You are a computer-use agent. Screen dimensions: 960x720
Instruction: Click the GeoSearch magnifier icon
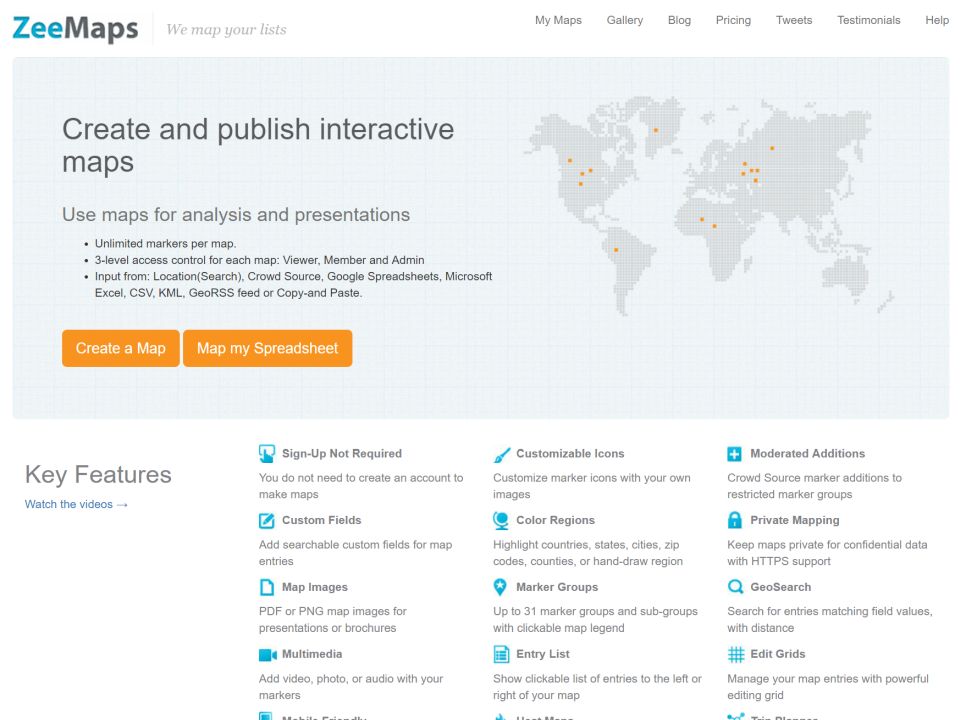point(735,587)
